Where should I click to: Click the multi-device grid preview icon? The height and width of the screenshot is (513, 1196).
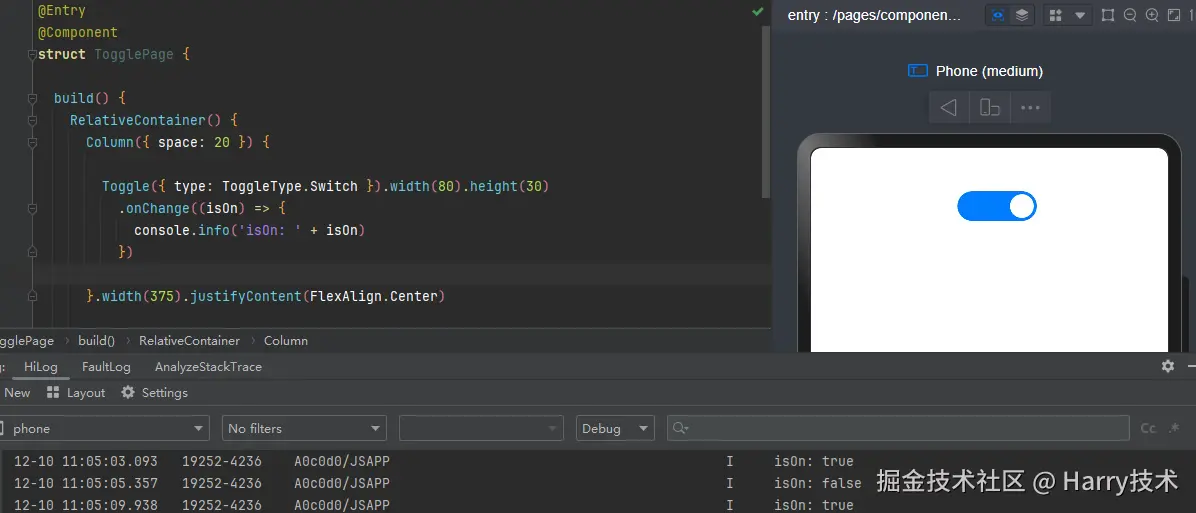[x=1056, y=15]
